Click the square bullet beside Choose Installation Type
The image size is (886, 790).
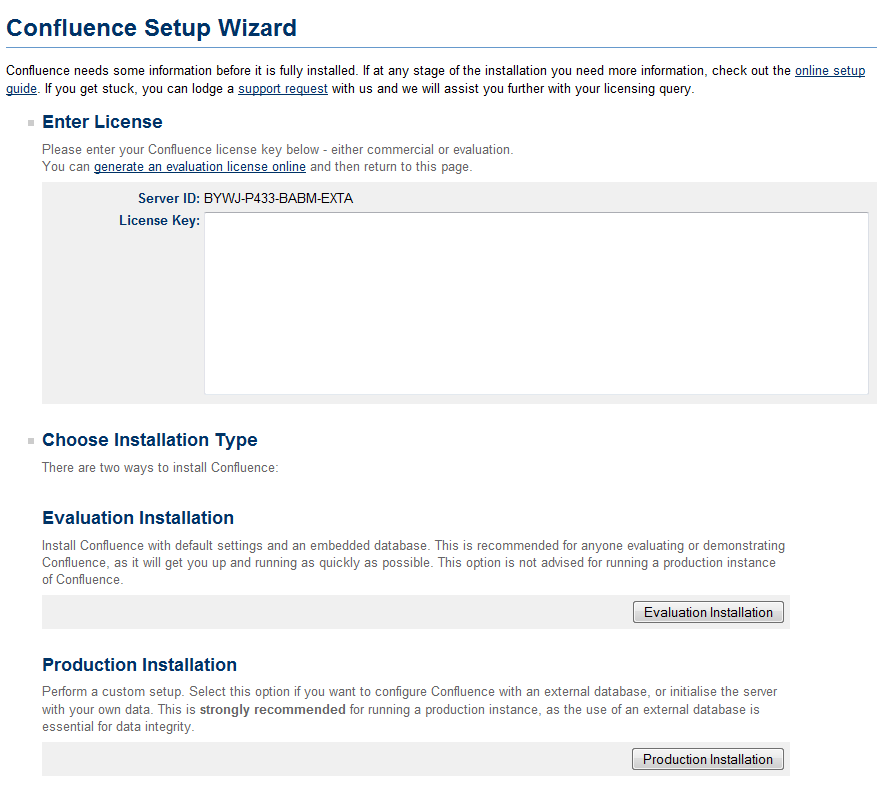[31, 441]
